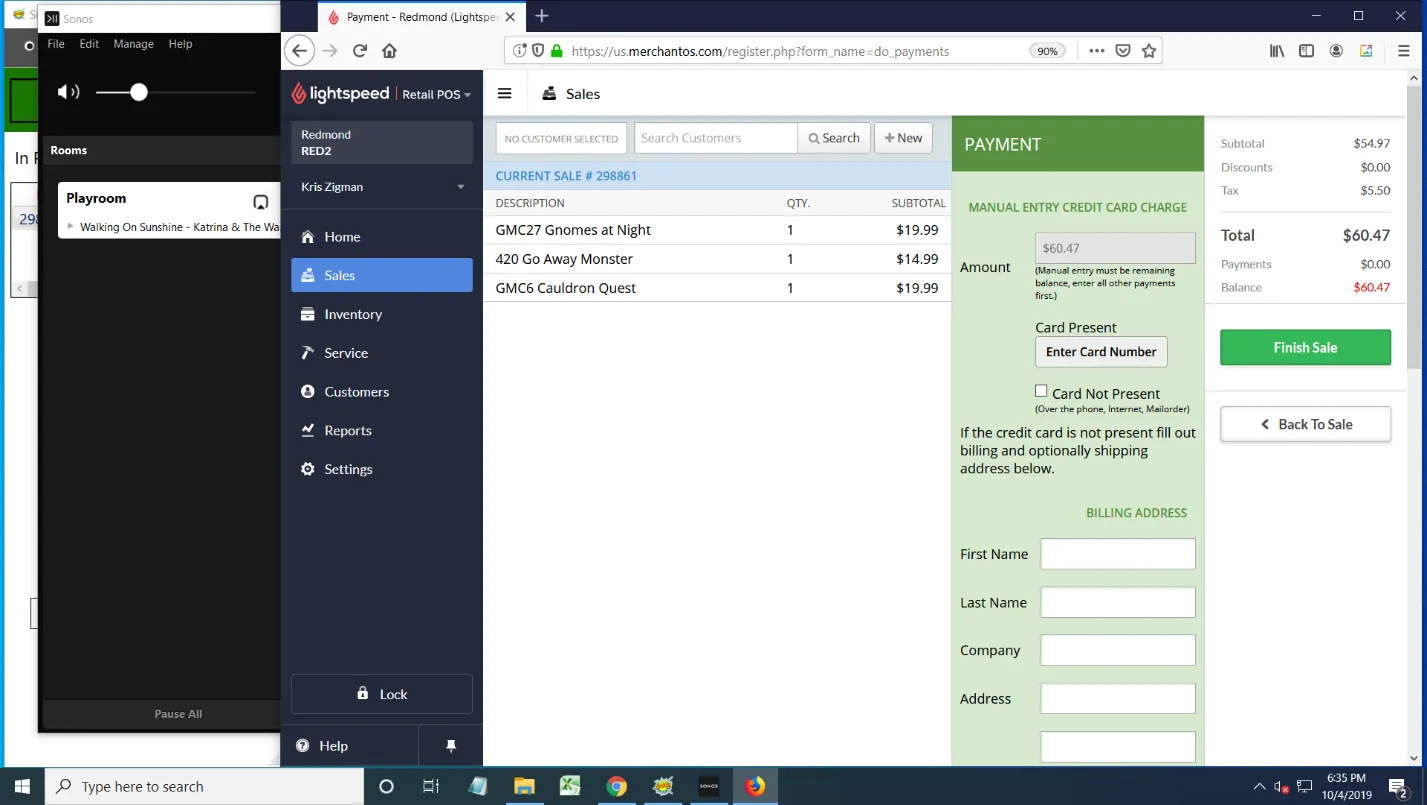Click Pause All in Sonos window
Image resolution: width=1427 pixels, height=805 pixels.
(178, 714)
